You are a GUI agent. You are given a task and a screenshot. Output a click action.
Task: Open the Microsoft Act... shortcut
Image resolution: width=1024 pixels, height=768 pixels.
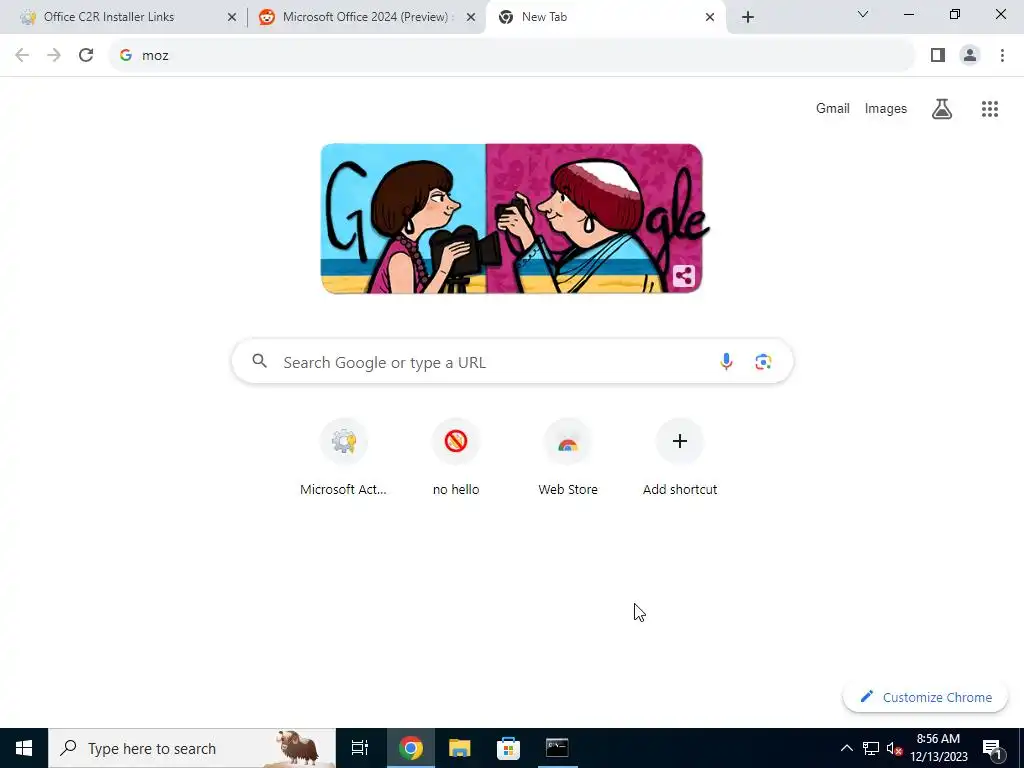344,458
